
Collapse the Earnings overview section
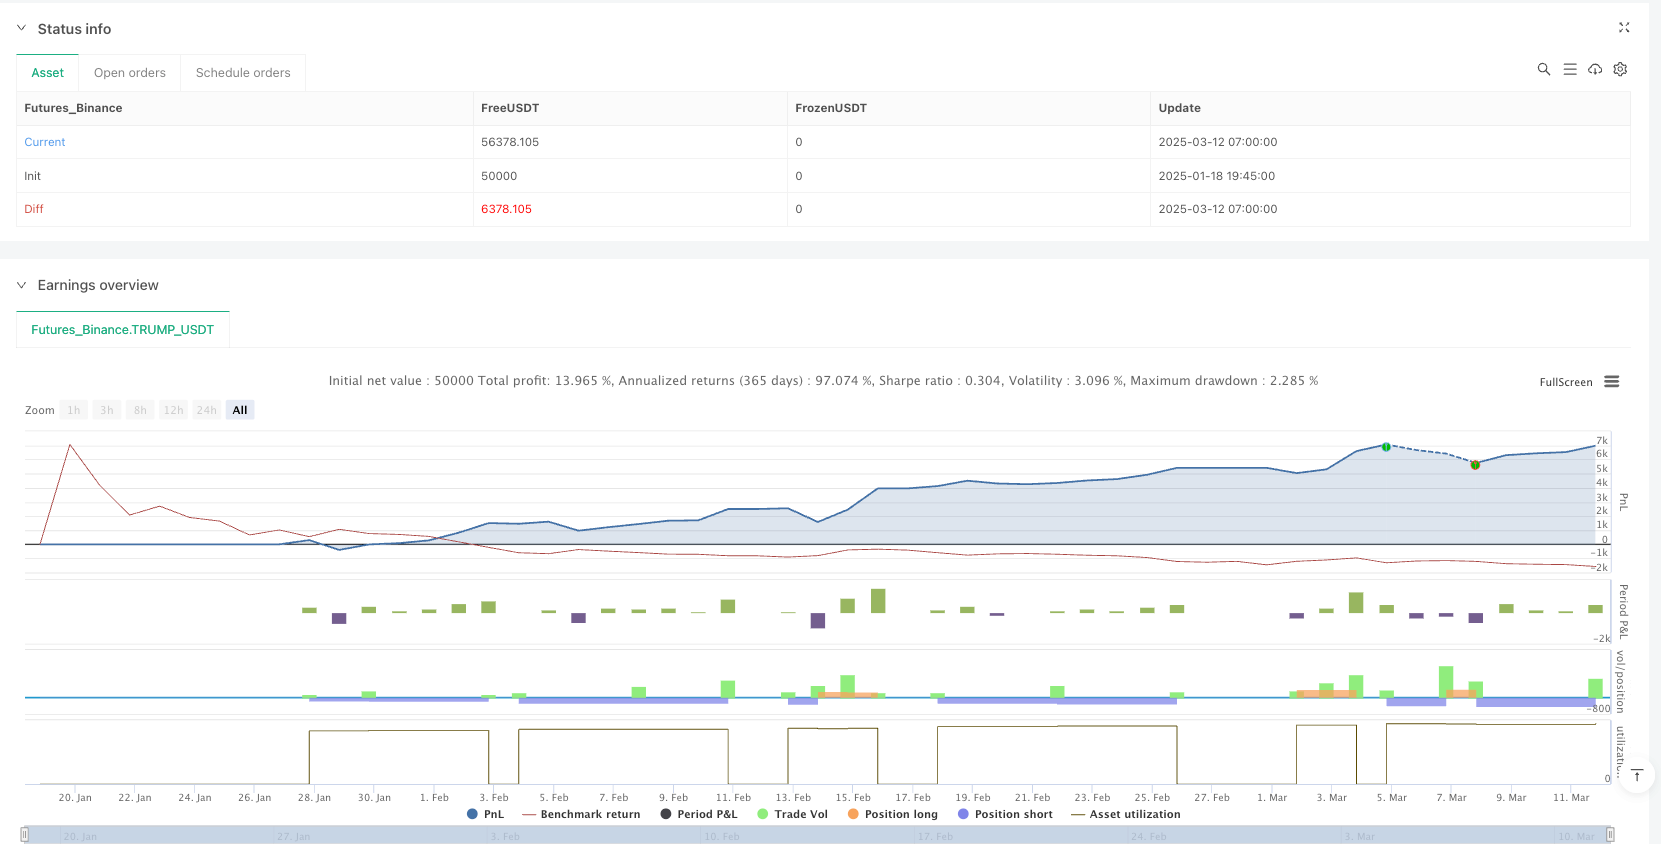22,285
